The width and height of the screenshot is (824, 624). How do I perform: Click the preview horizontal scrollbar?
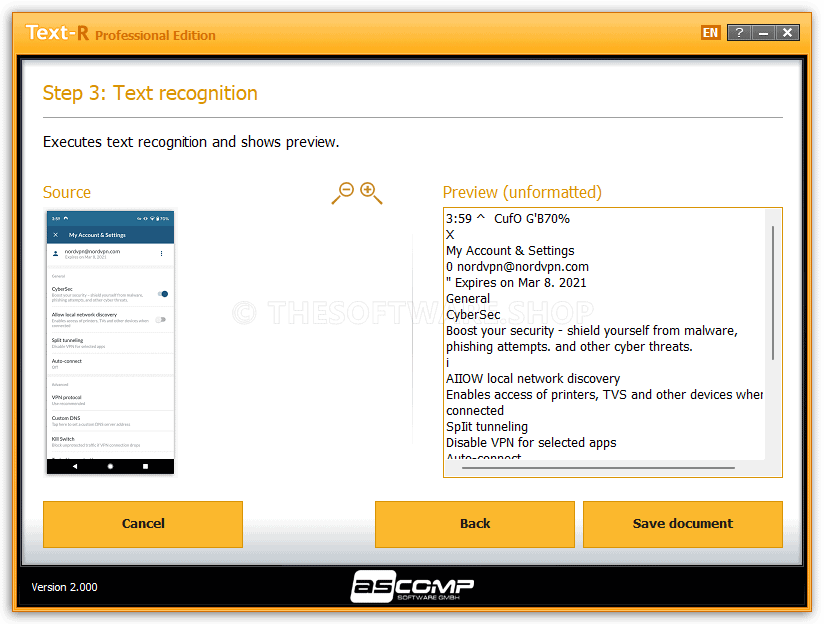(x=598, y=467)
